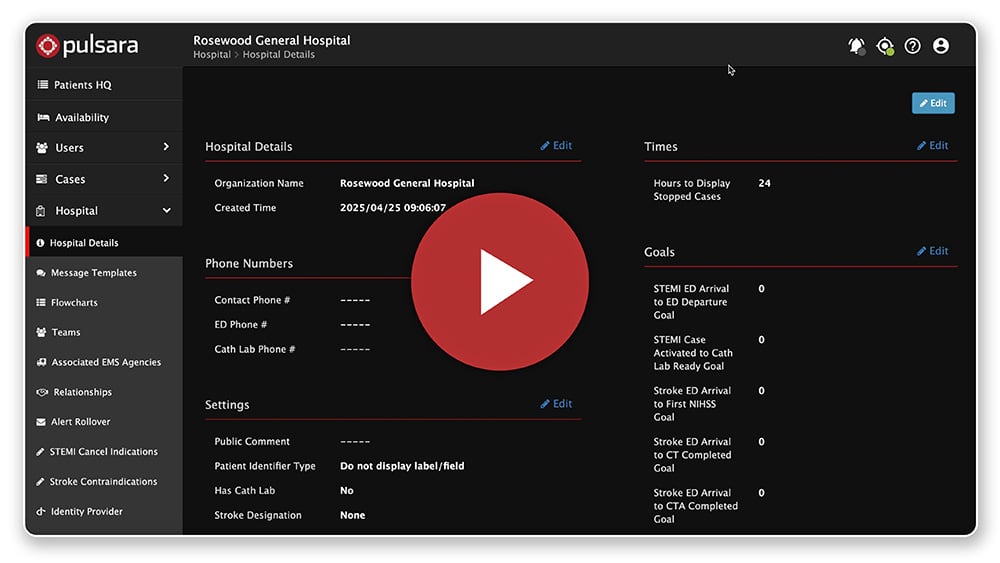
Task: Click the Pulsara logo
Action: click(87, 45)
